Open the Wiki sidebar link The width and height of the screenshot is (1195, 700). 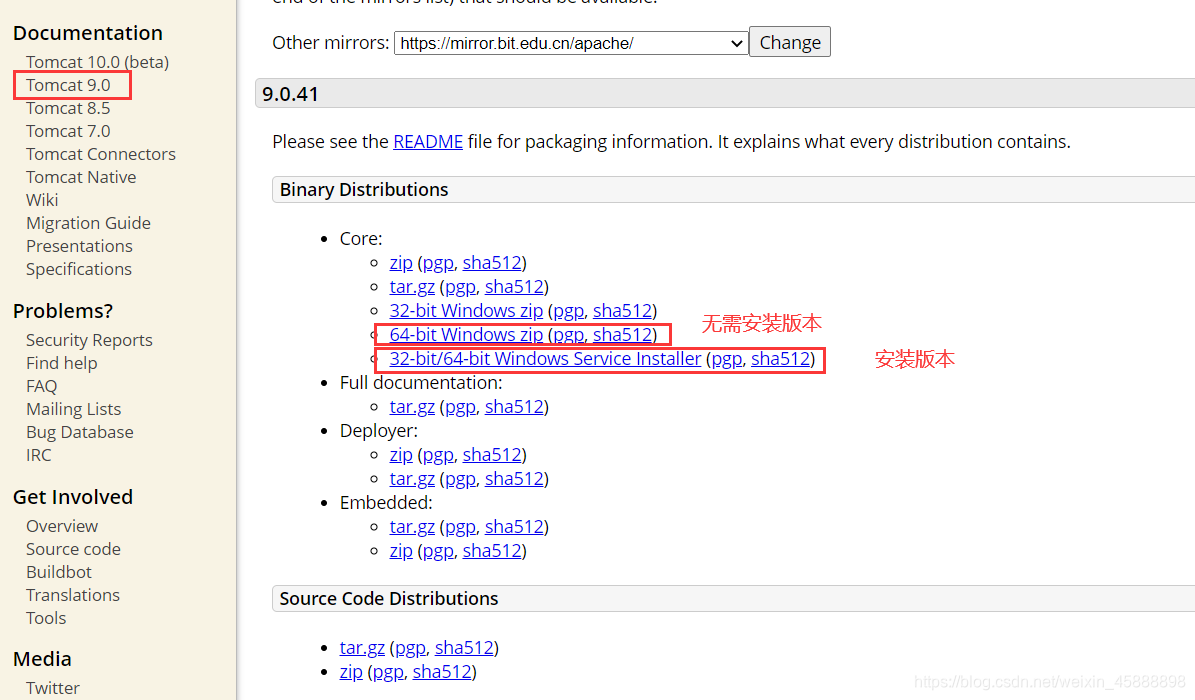(42, 200)
